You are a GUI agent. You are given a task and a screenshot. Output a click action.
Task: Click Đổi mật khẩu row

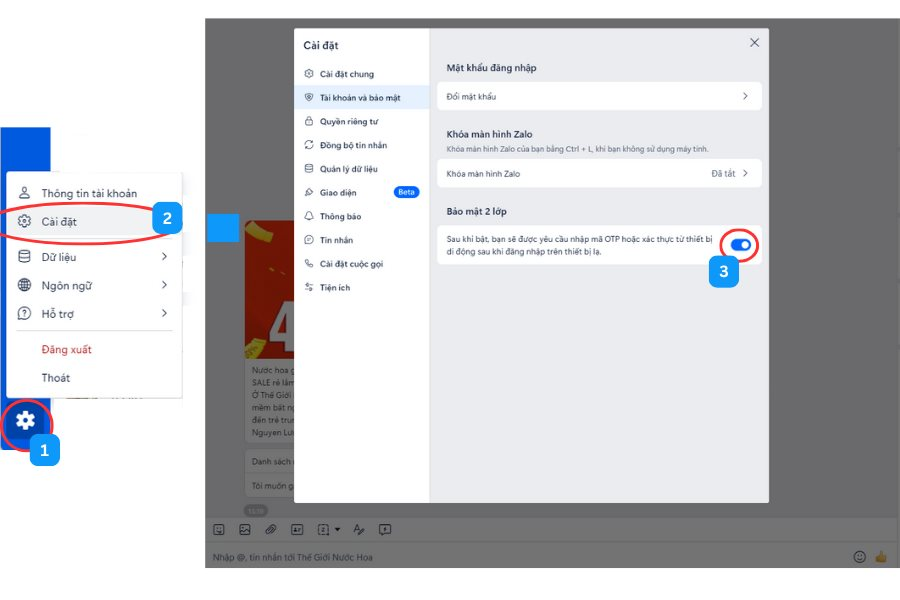coord(599,96)
